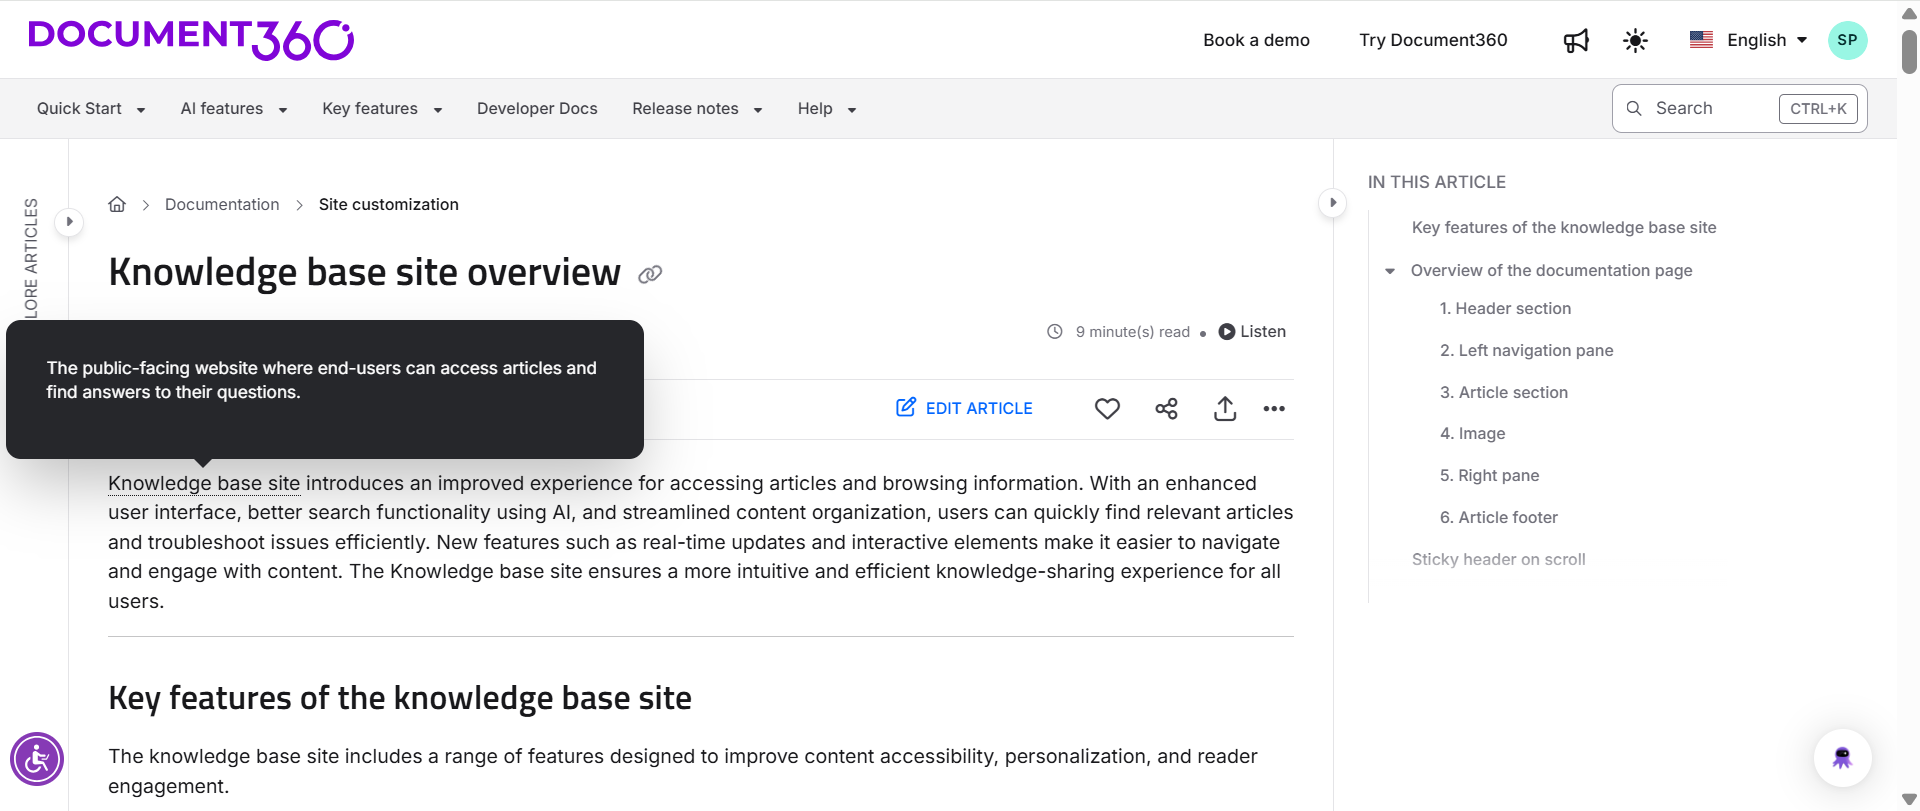Open the English language dropdown

point(1748,40)
